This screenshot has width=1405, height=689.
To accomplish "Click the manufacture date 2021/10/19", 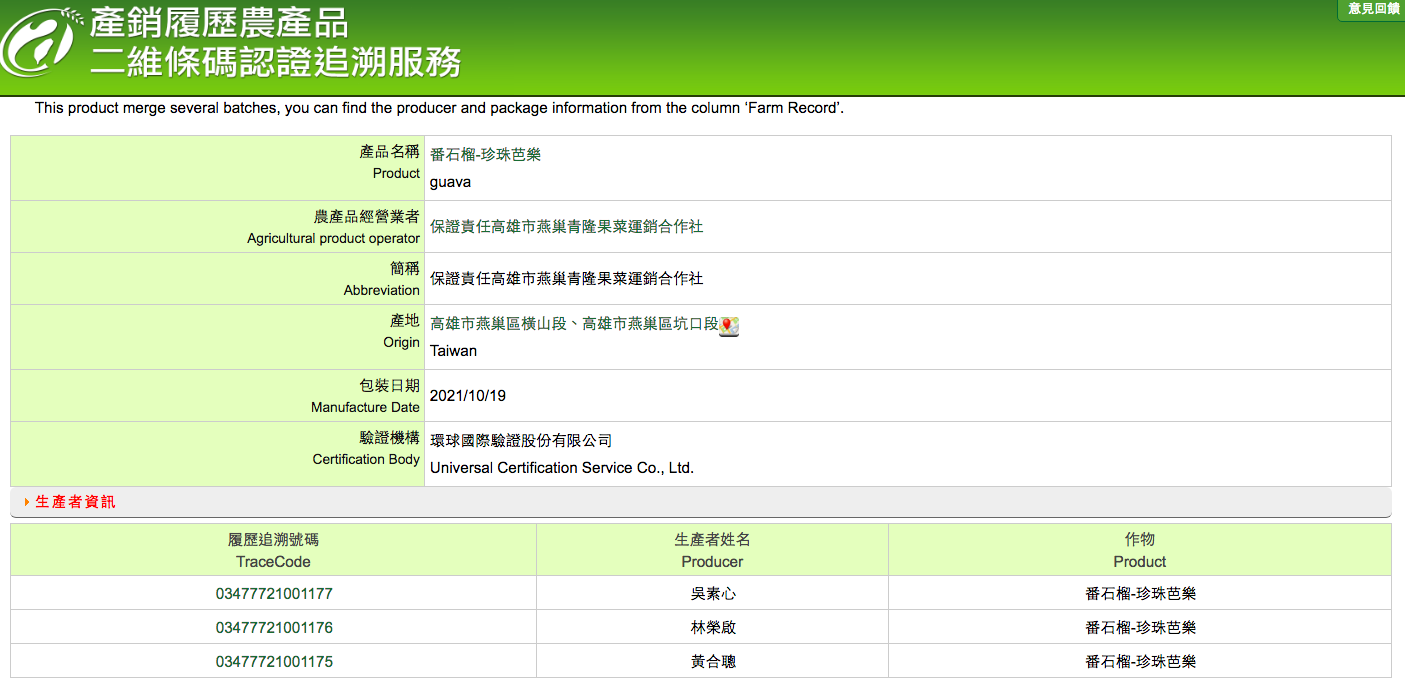I will click(x=468, y=395).
